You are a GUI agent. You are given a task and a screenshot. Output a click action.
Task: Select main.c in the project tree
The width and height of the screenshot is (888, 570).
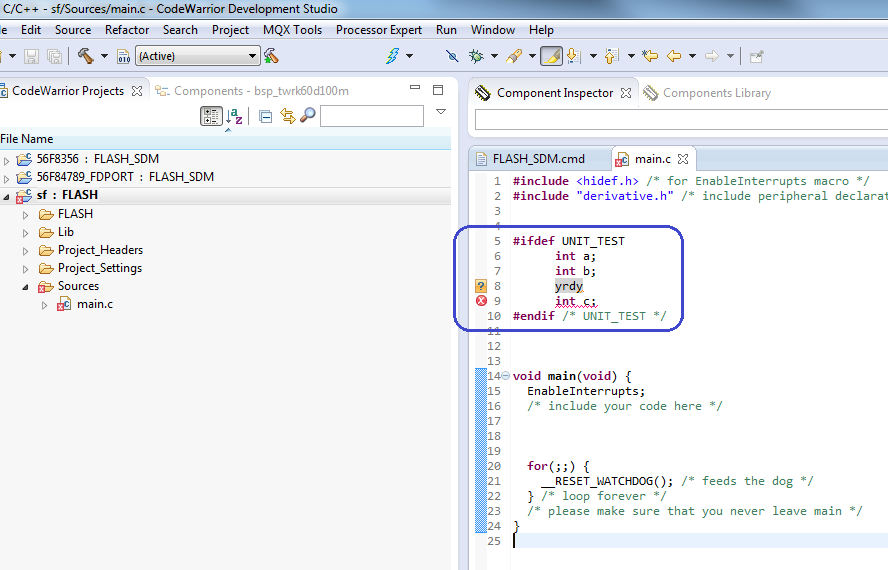coord(95,304)
